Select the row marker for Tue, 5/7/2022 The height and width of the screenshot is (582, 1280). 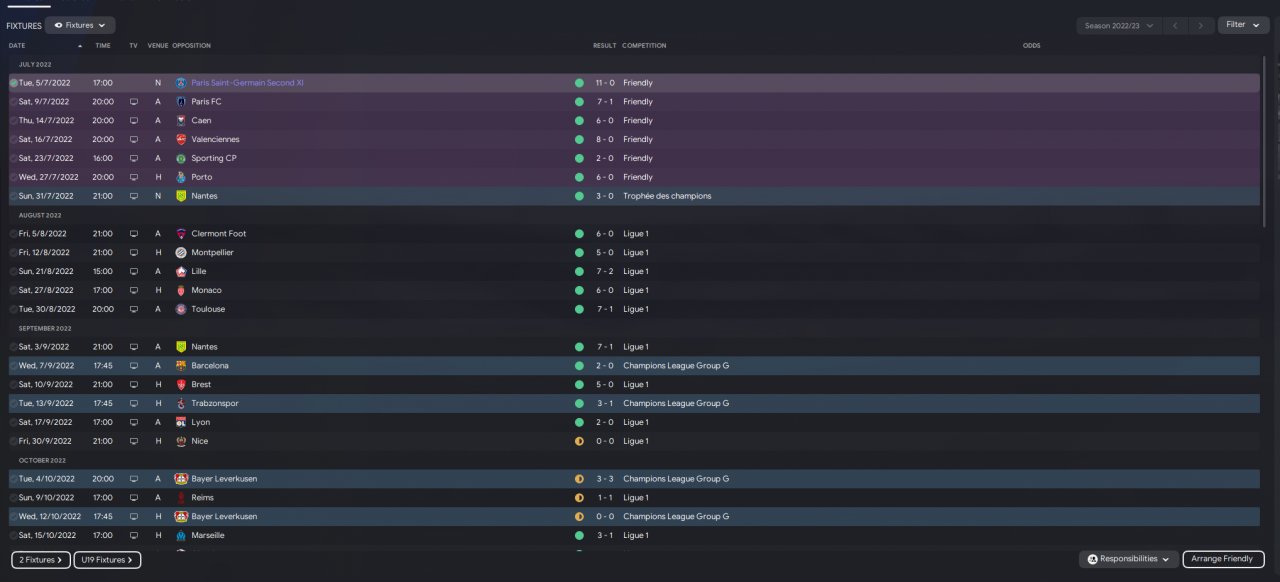pyautogui.click(x=14, y=83)
